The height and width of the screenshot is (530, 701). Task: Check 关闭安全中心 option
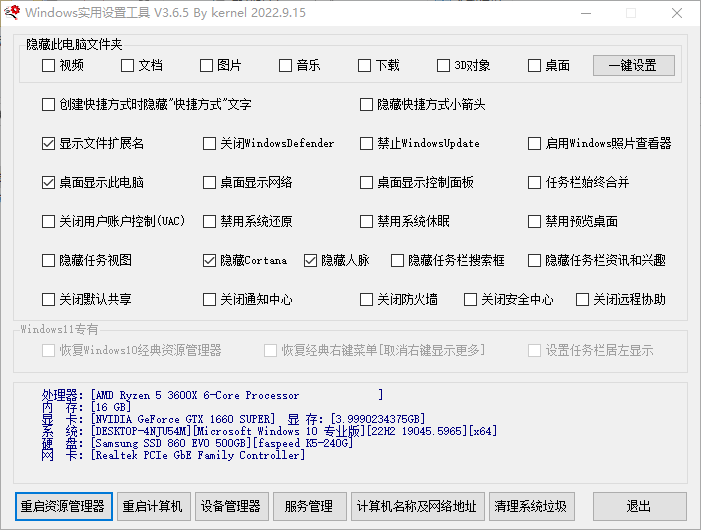(470, 299)
